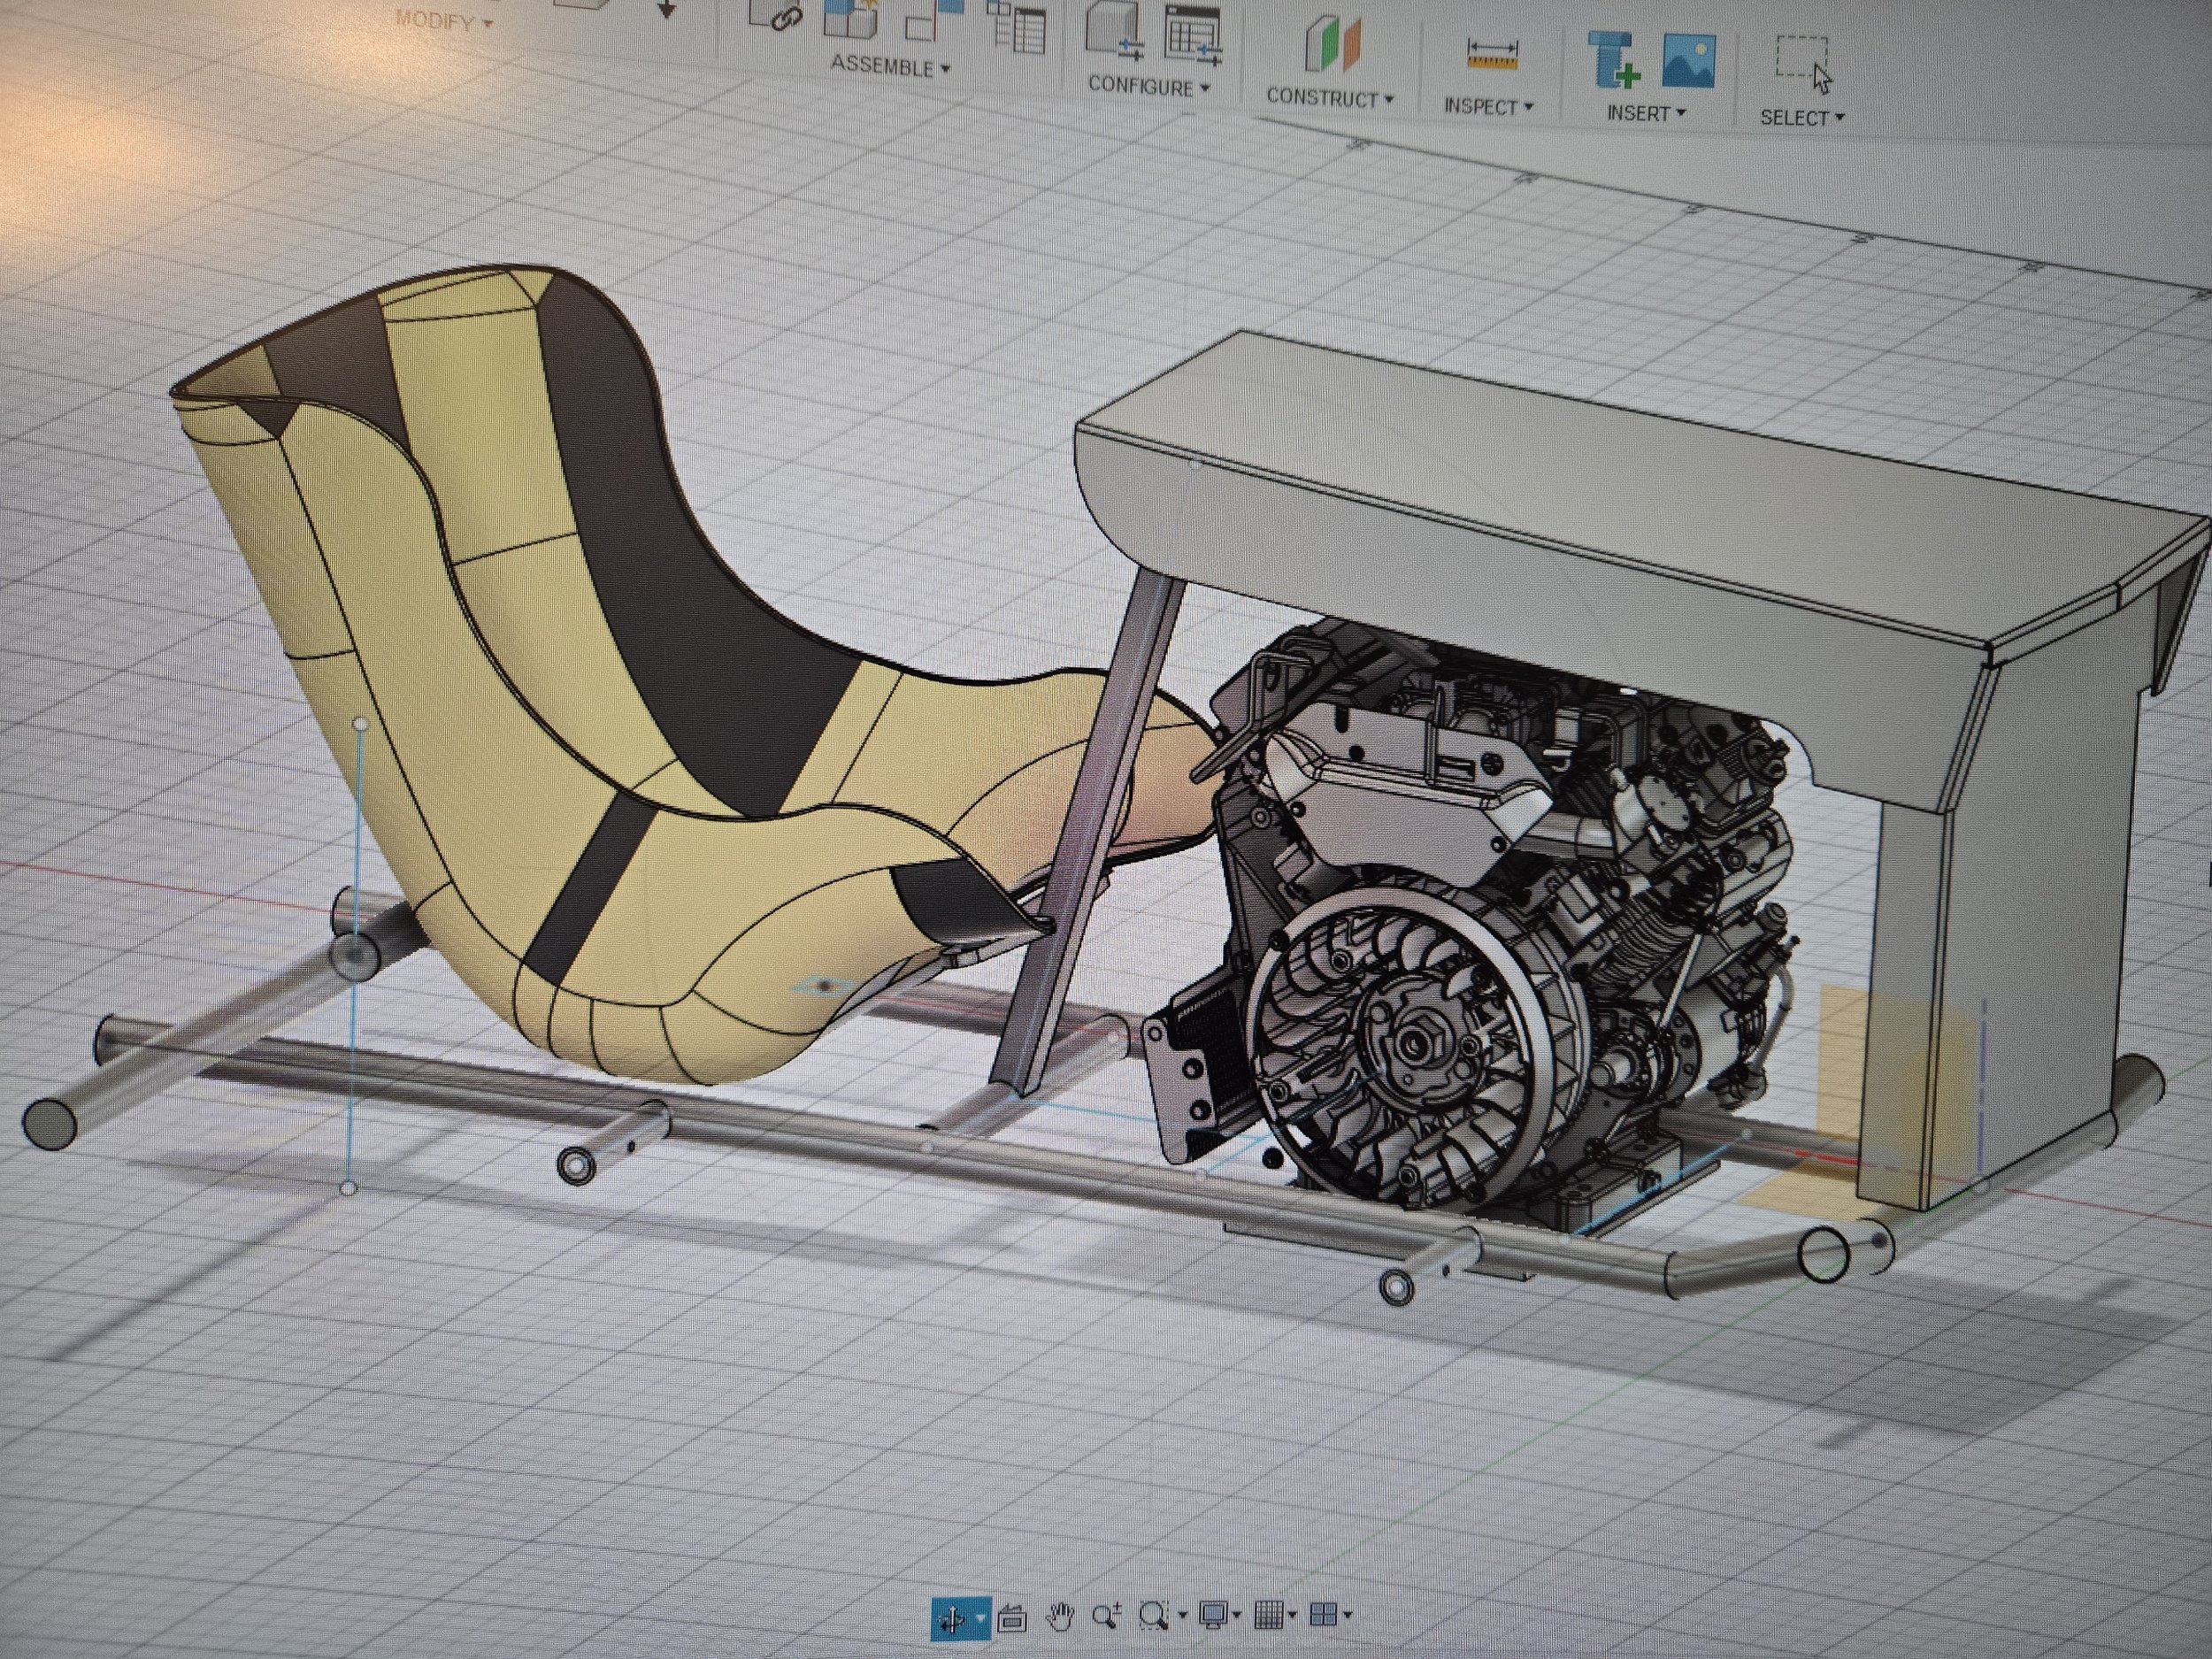The image size is (2212, 1659).
Task: Expand the CONFIGURE dropdown
Action: (x=1149, y=86)
